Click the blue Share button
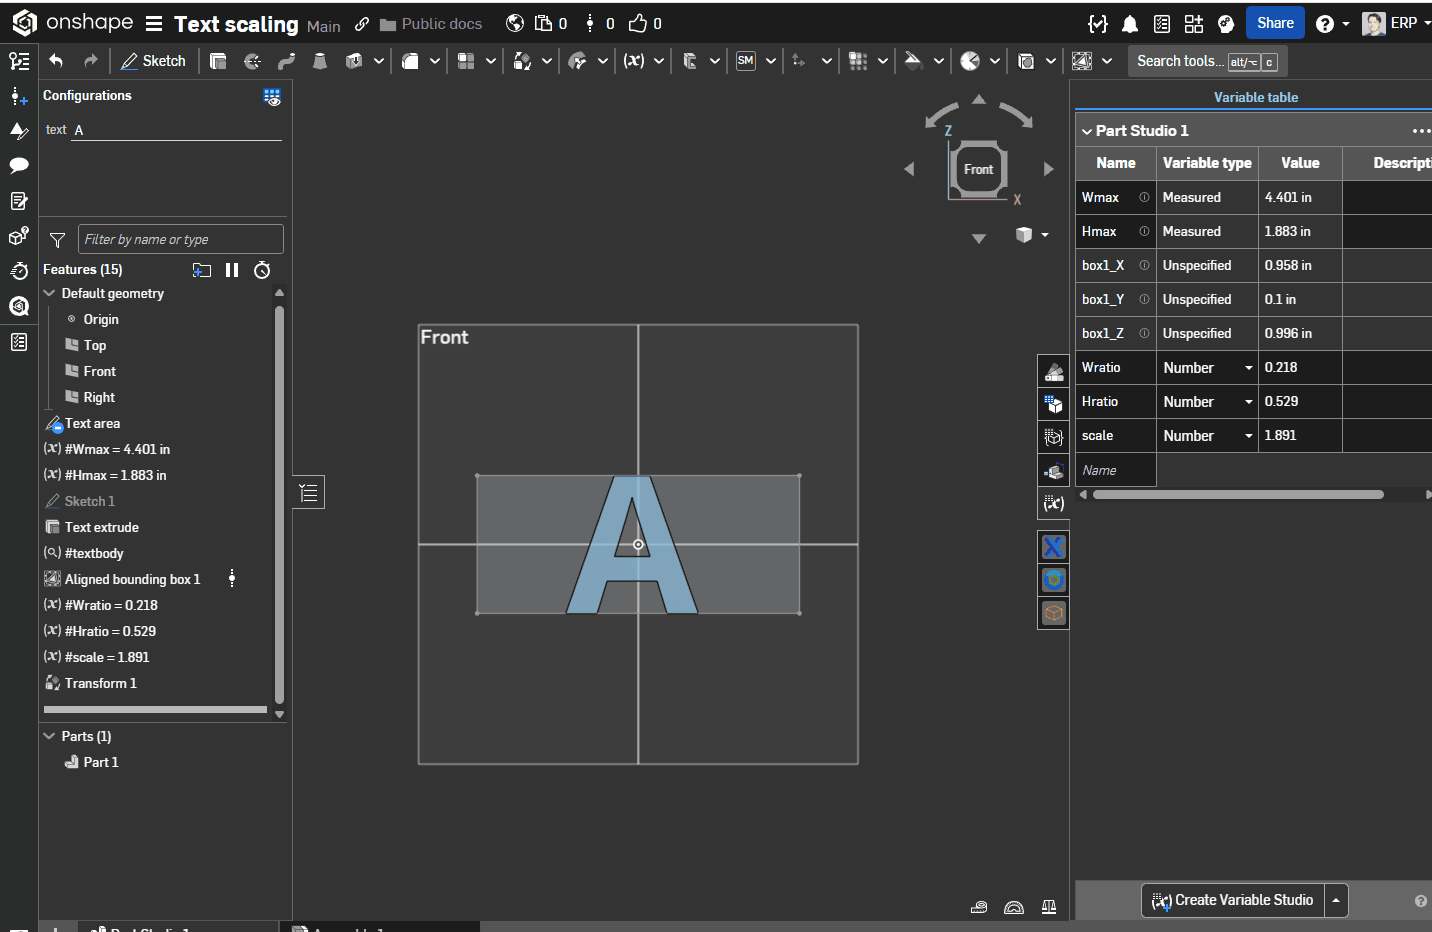The height and width of the screenshot is (932, 1432). tap(1274, 23)
